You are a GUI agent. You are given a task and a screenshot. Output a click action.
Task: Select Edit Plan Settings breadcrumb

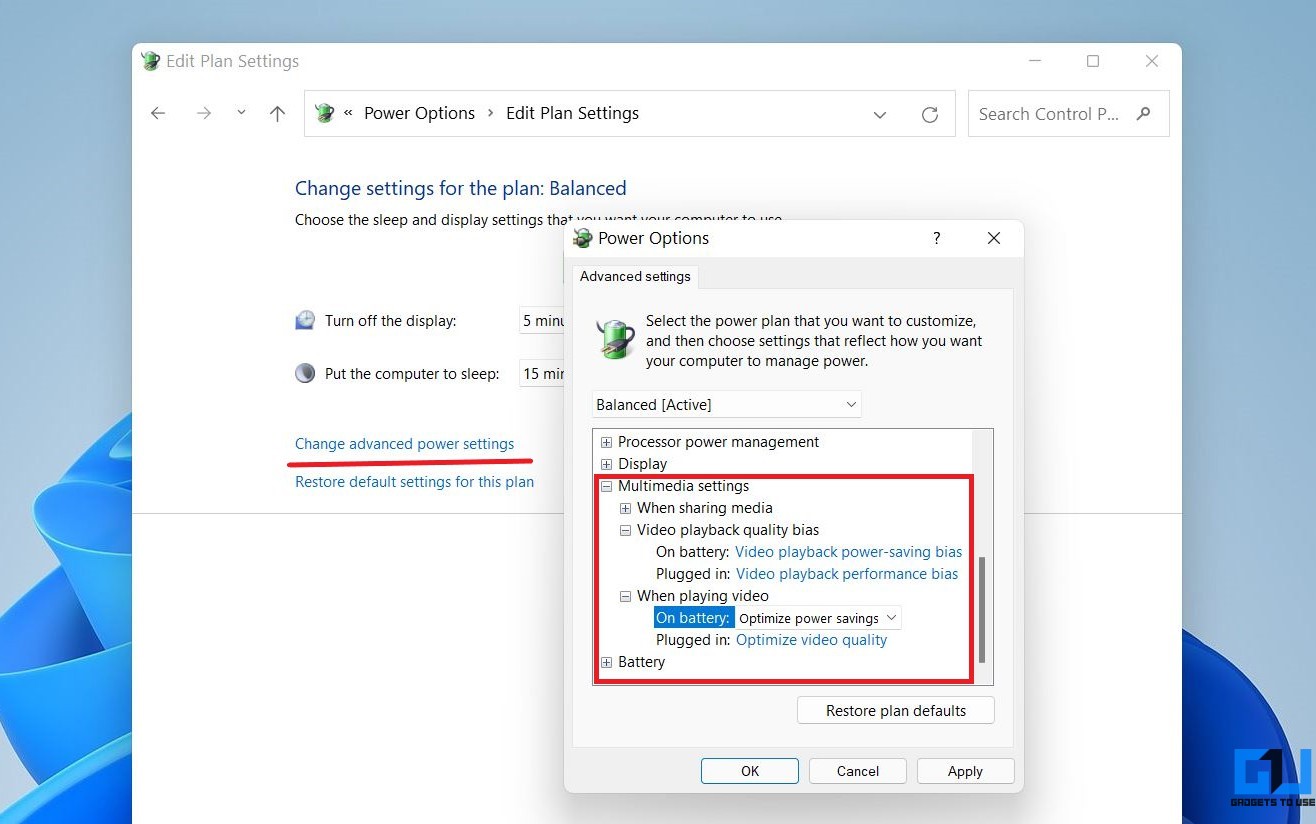click(572, 113)
